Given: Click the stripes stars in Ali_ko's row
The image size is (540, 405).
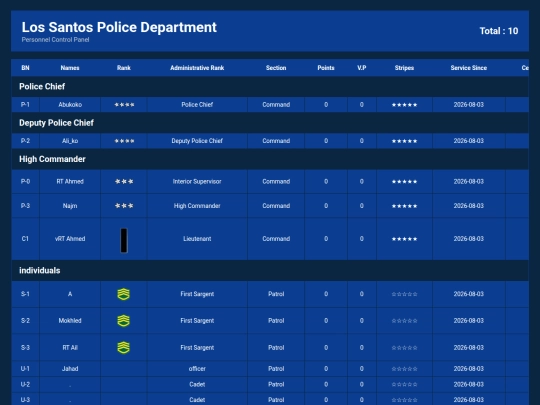Looking at the screenshot, I should tap(404, 141).
